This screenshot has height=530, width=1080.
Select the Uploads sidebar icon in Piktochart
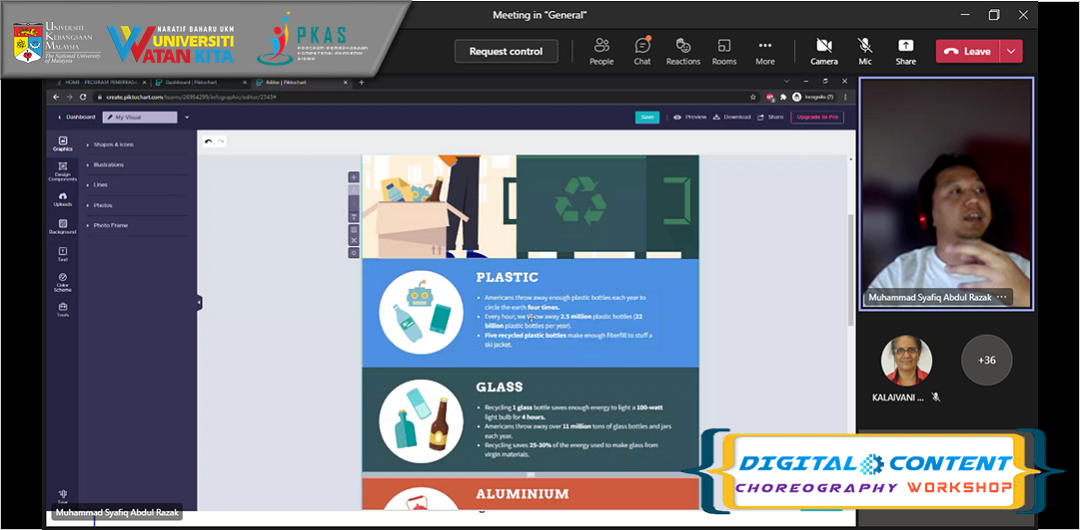(x=63, y=198)
